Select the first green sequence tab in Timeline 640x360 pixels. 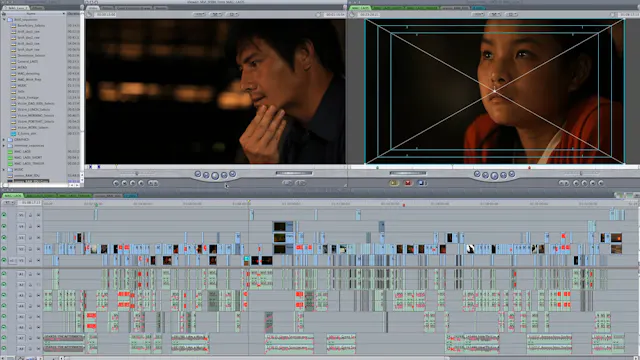tap(13, 196)
